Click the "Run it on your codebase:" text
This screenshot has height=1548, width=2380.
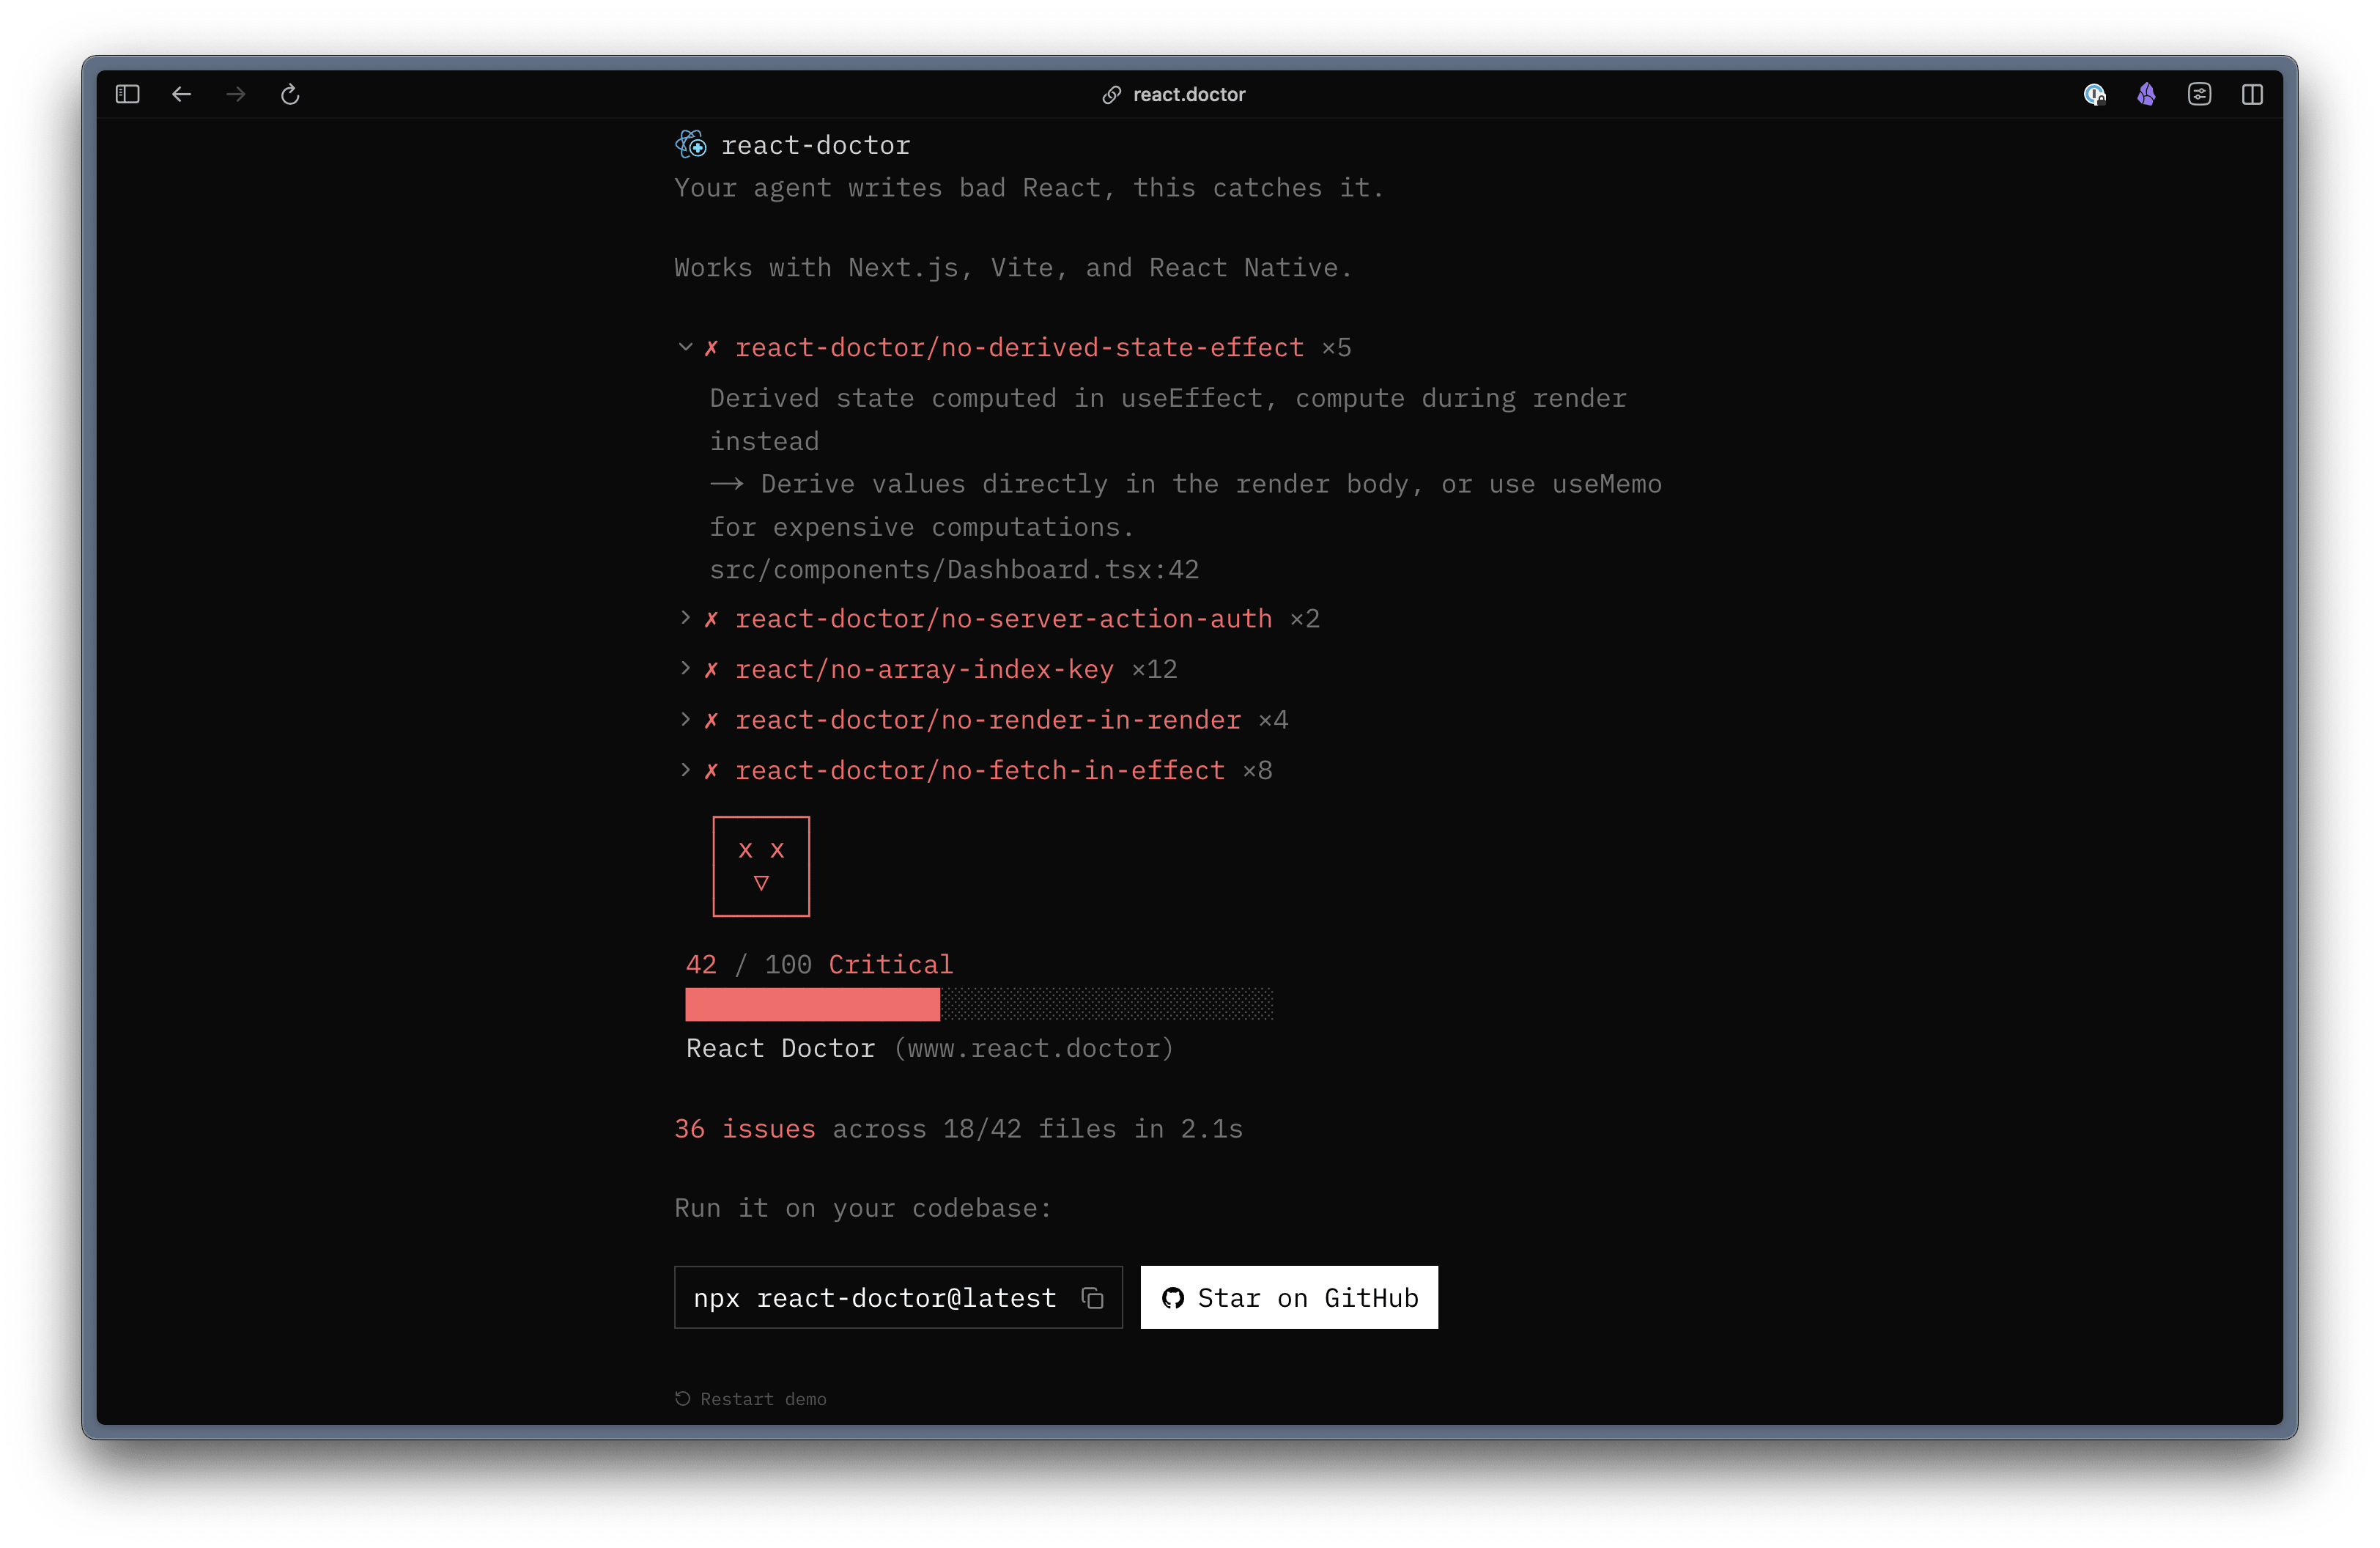pyautogui.click(x=863, y=1208)
